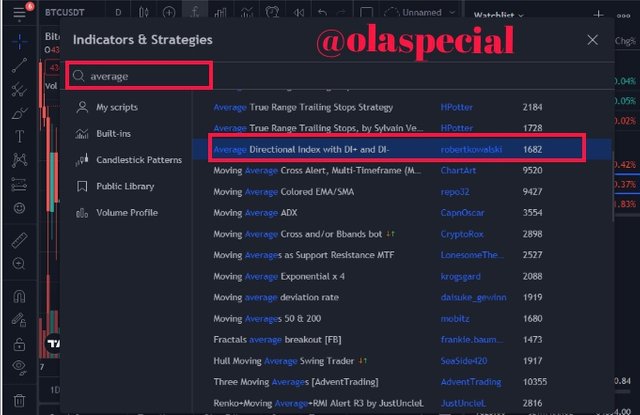Switch to Candlestick Patterns category
Viewport: 640px width, 415px height.
138,160
